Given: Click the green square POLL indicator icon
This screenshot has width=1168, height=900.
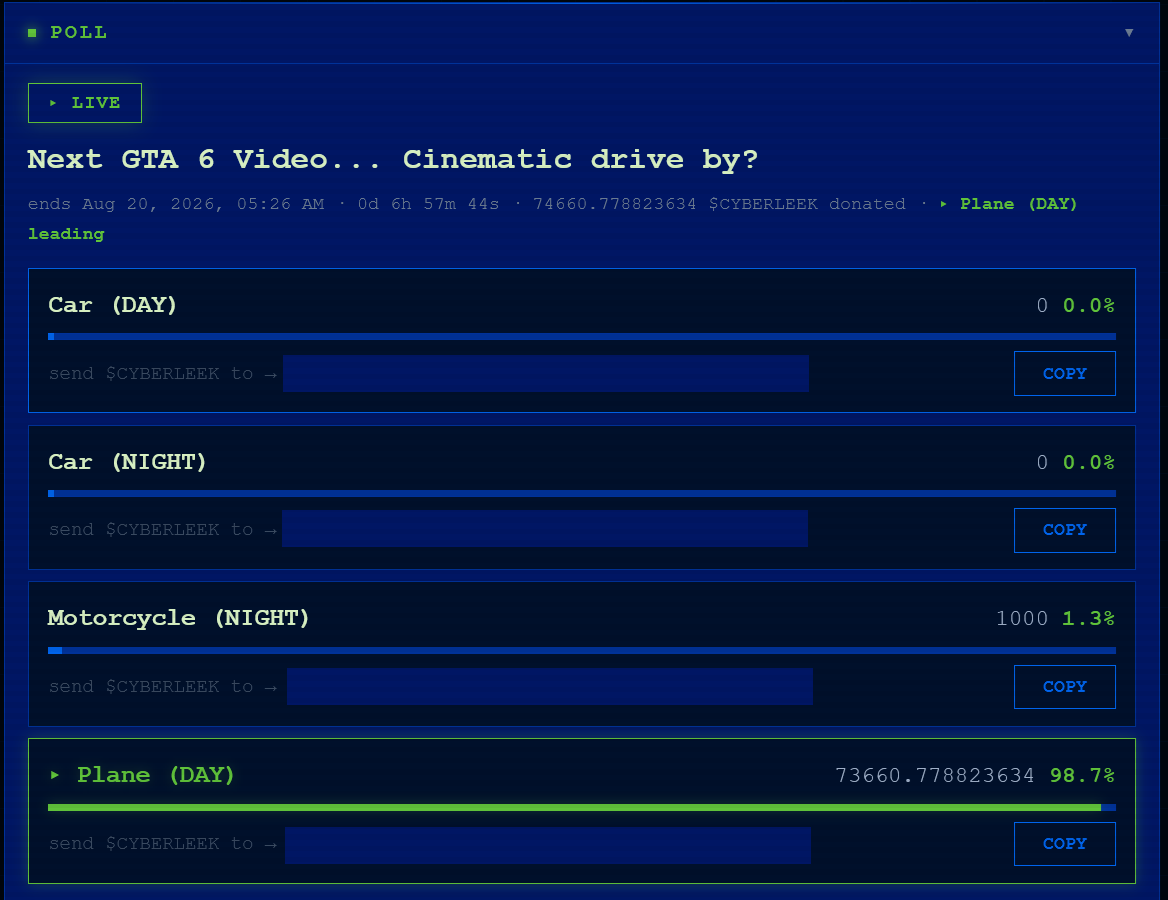Looking at the screenshot, I should point(32,33).
